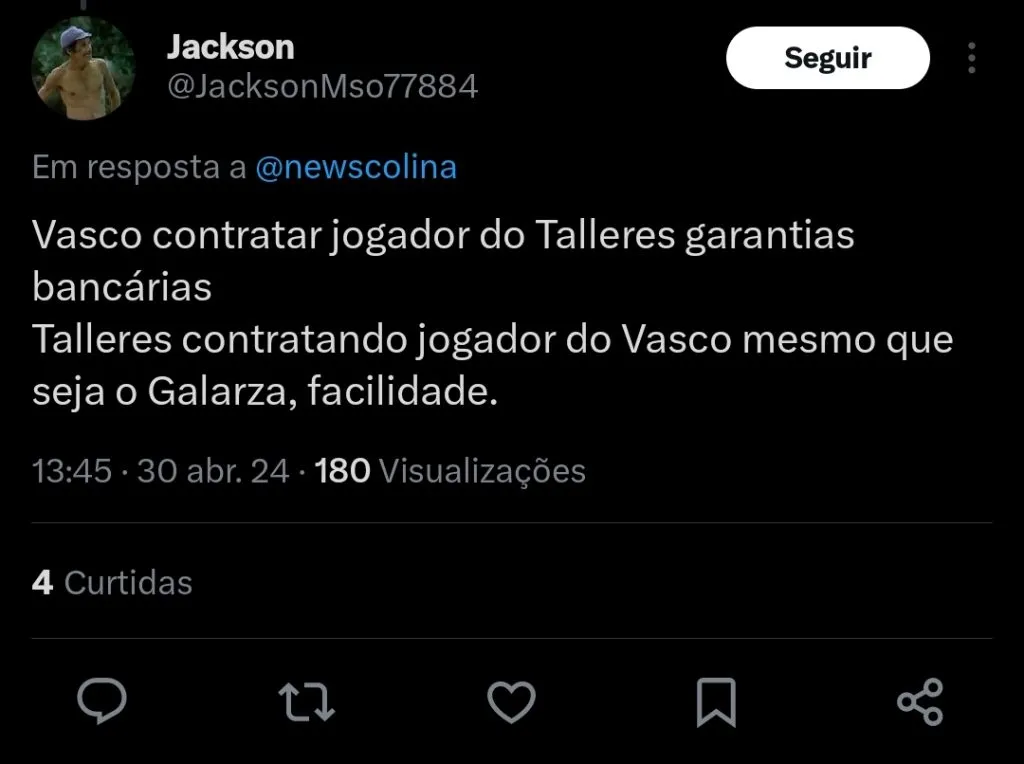1024x764 pixels.
Task: Bookmark this tweet using the bookmark icon
Action: pos(716,702)
